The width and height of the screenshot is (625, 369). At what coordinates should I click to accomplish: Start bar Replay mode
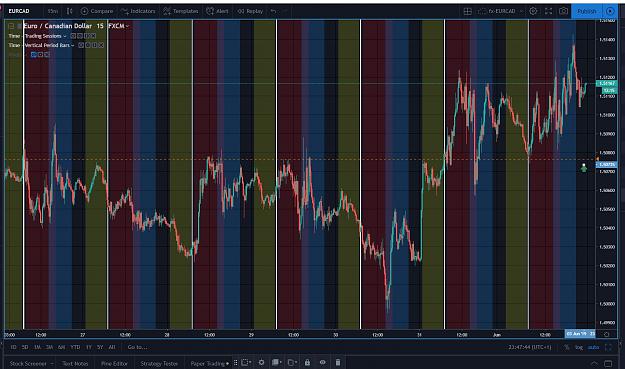(250, 11)
